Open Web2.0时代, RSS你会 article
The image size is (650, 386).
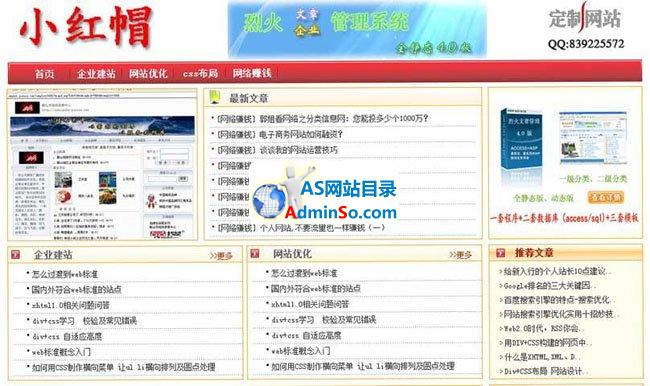543,328
